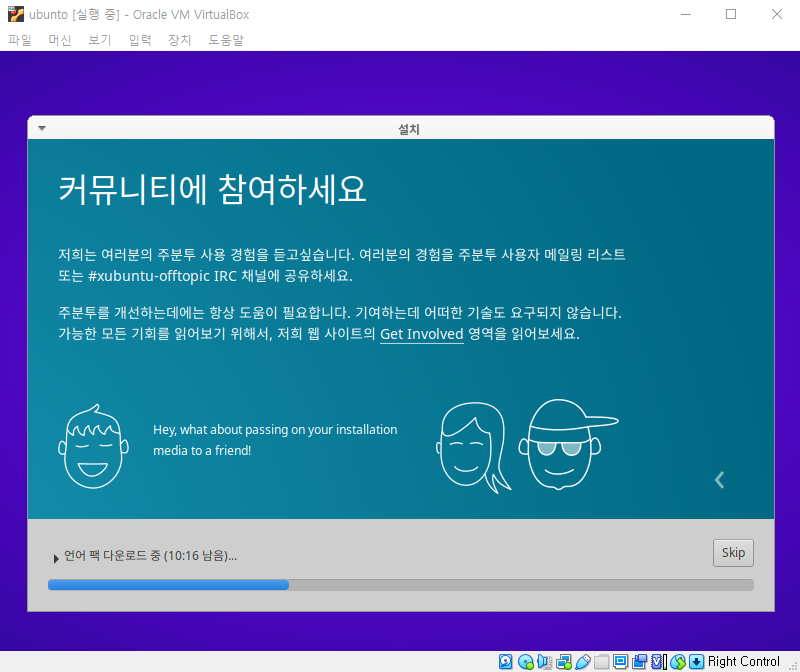Click the cap and sunglasses face illustration
800x672 pixels.
click(x=568, y=444)
